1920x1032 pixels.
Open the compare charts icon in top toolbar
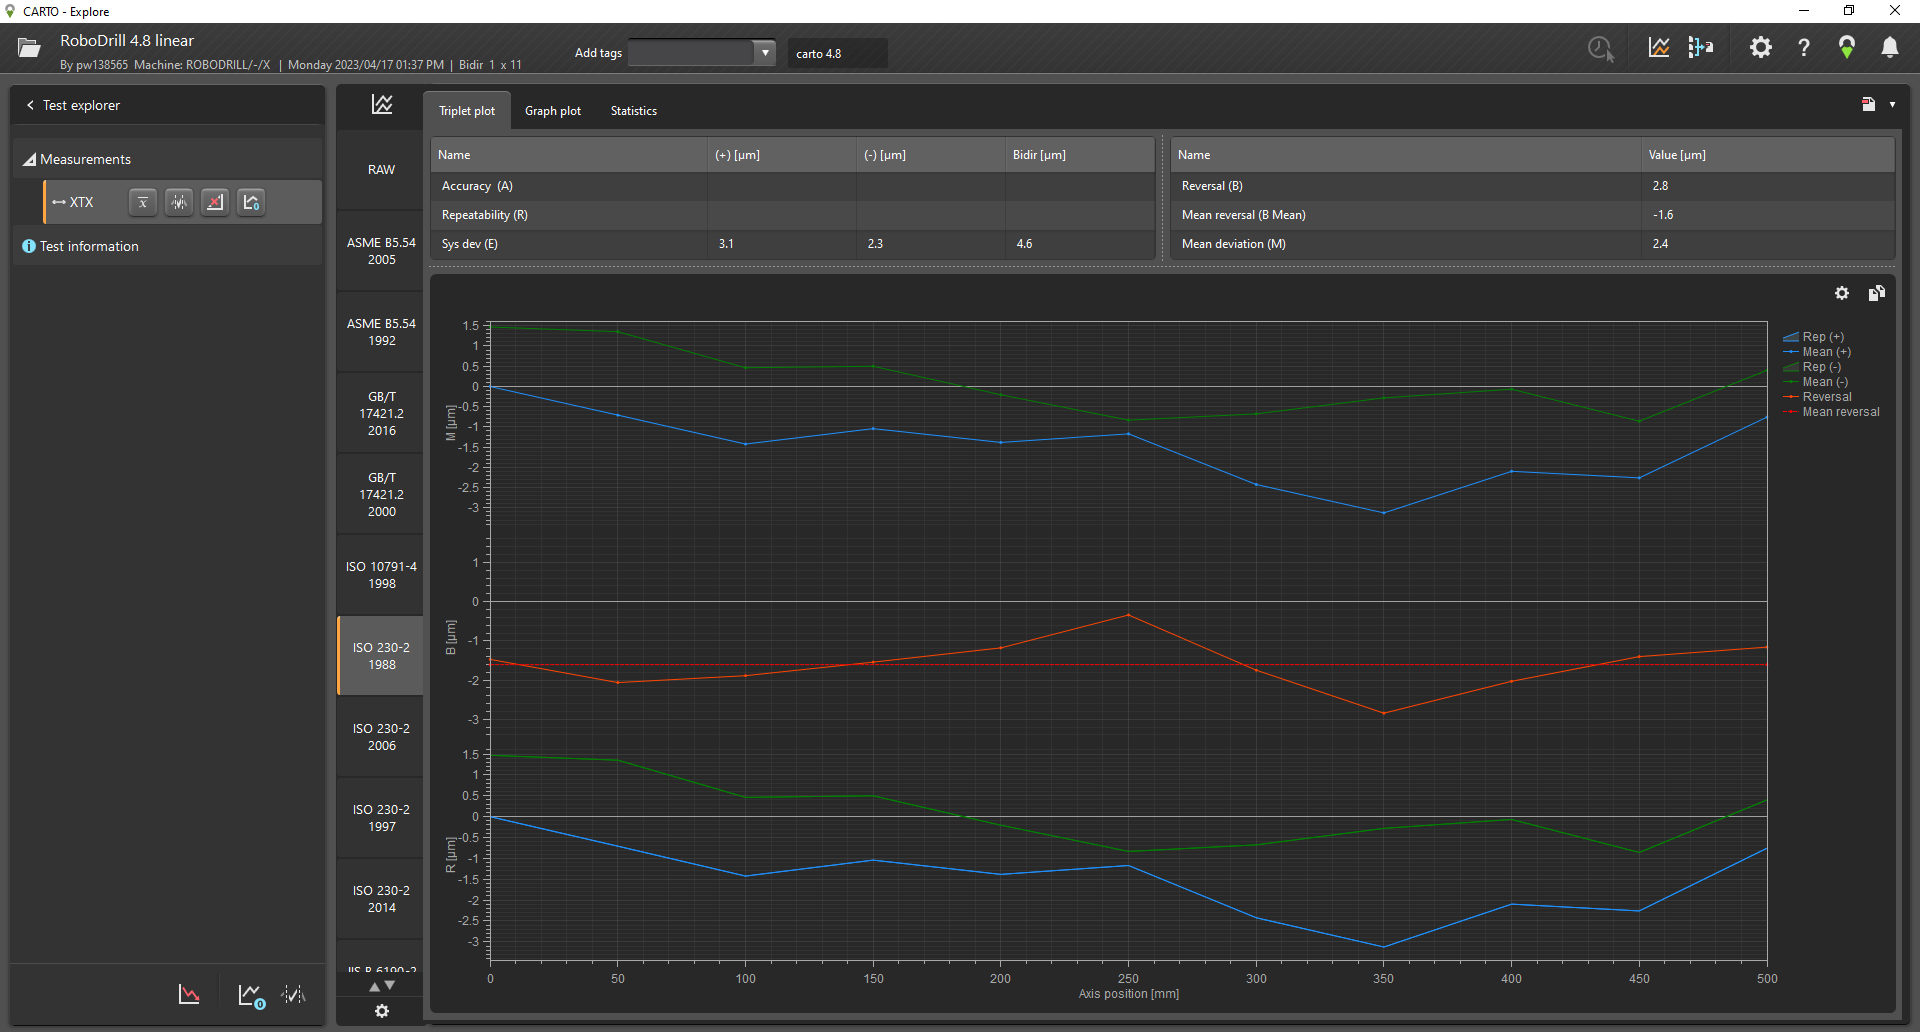[1700, 47]
